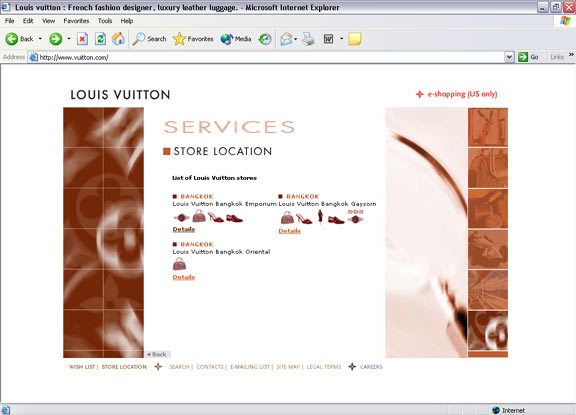
Task: Click the address bar URL field
Action: [x=267, y=57]
